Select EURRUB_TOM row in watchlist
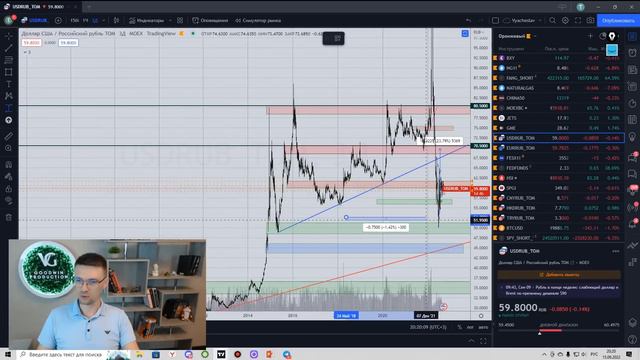Screen dimensions: 640x360 click(x=559, y=148)
